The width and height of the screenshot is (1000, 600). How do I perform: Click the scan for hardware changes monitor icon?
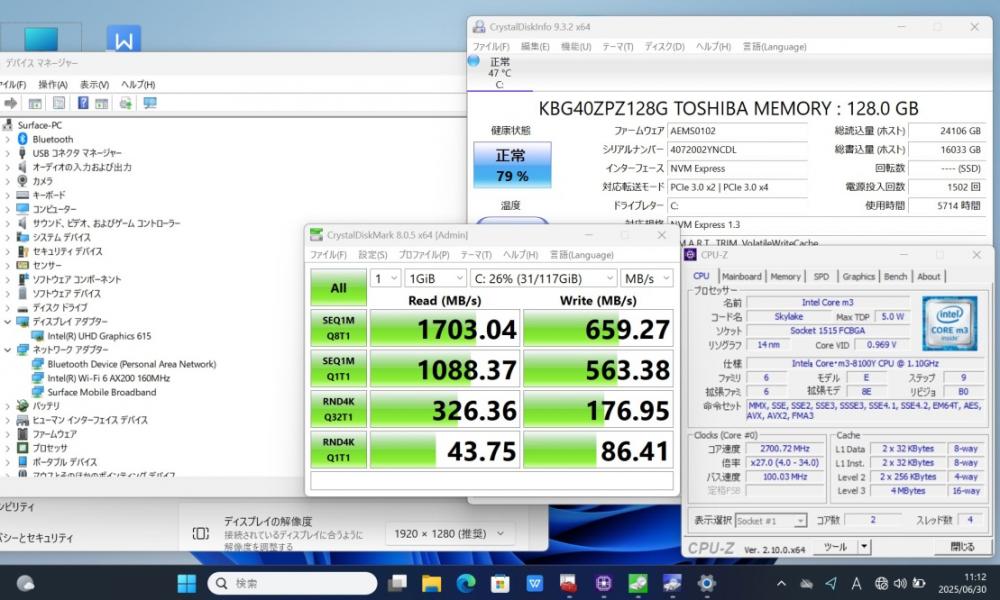coord(150,103)
